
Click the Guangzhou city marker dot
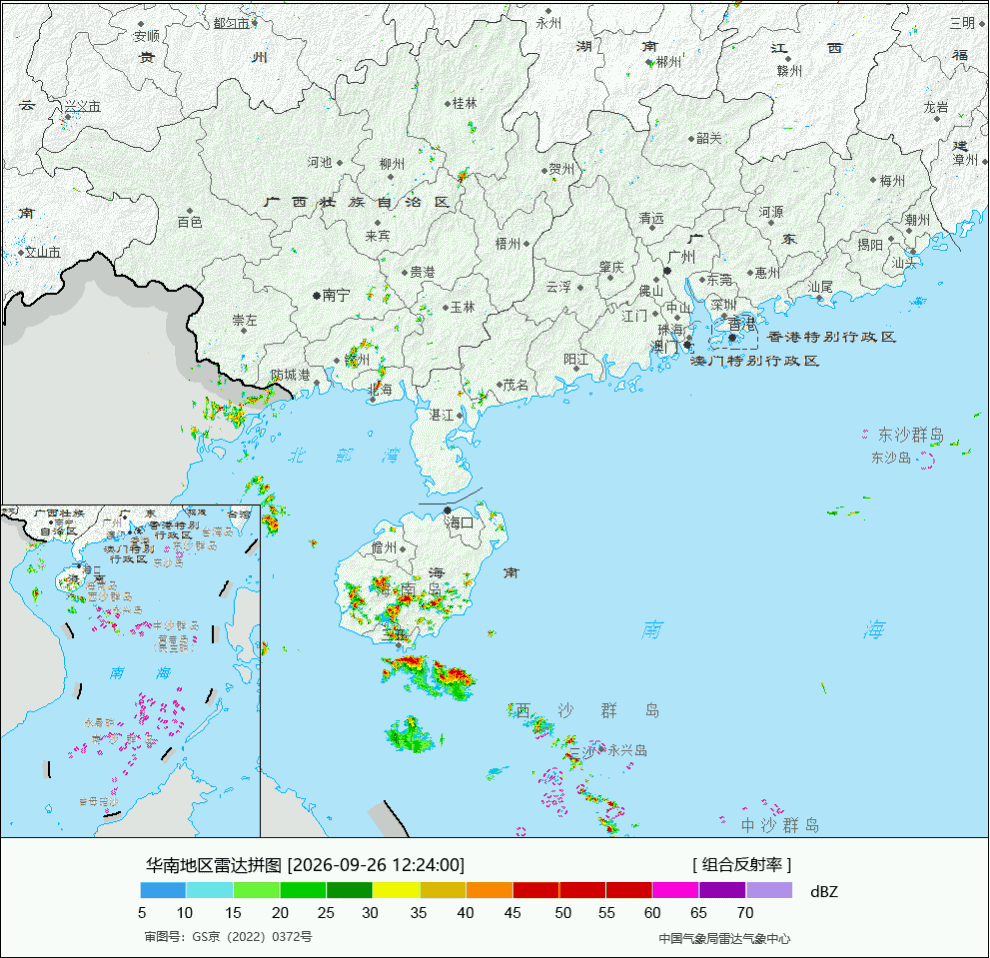click(x=667, y=271)
